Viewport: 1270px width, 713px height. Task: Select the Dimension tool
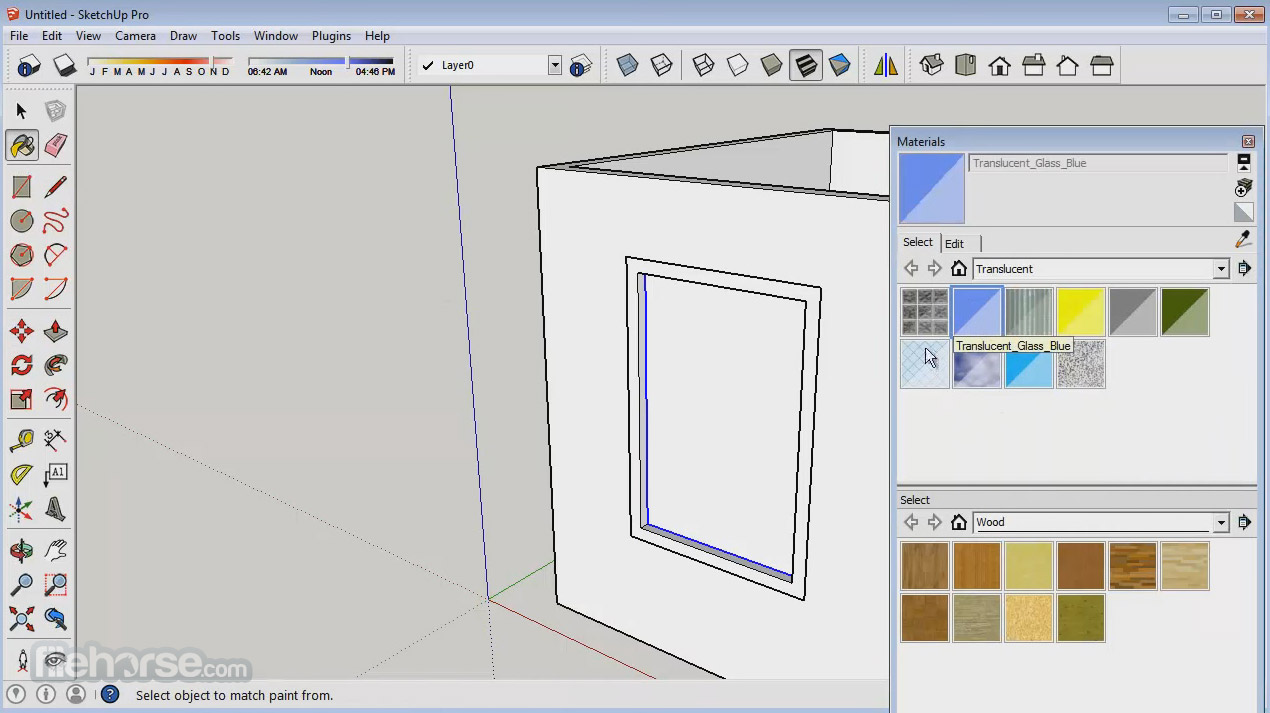point(56,440)
